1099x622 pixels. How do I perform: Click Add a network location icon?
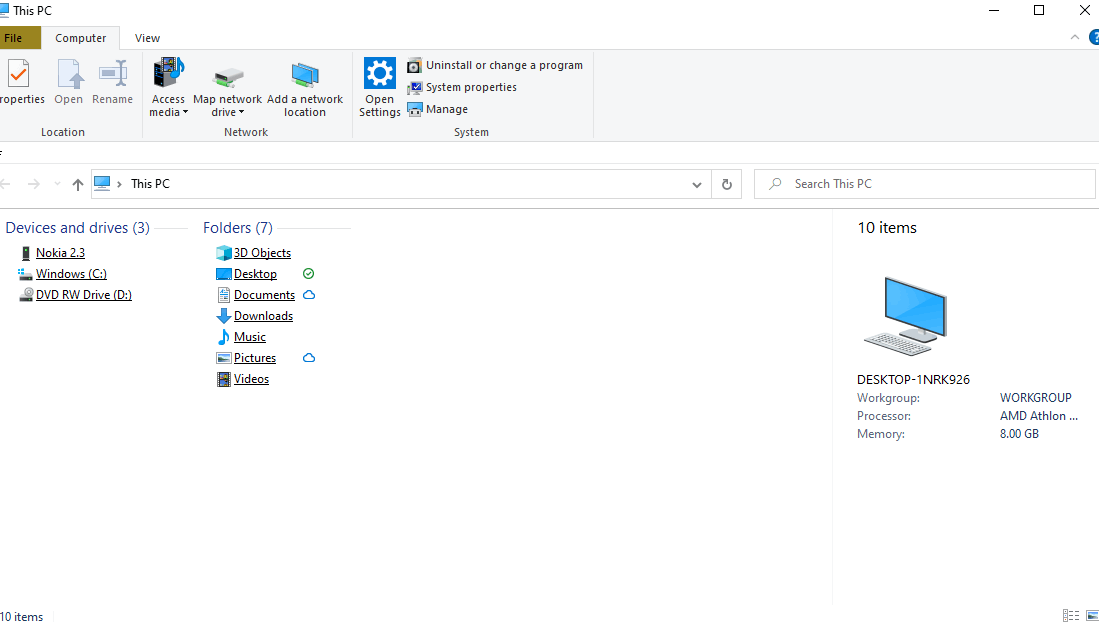[305, 75]
